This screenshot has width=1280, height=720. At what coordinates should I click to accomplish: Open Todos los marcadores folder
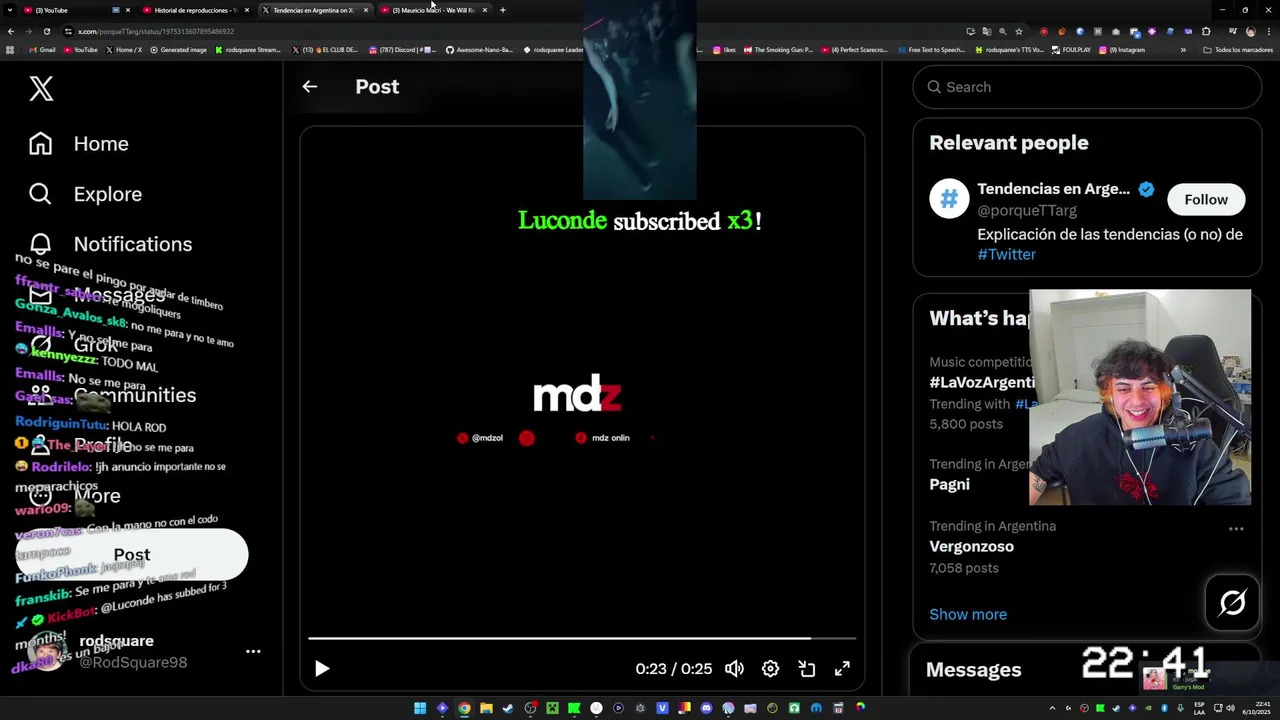(1237, 49)
